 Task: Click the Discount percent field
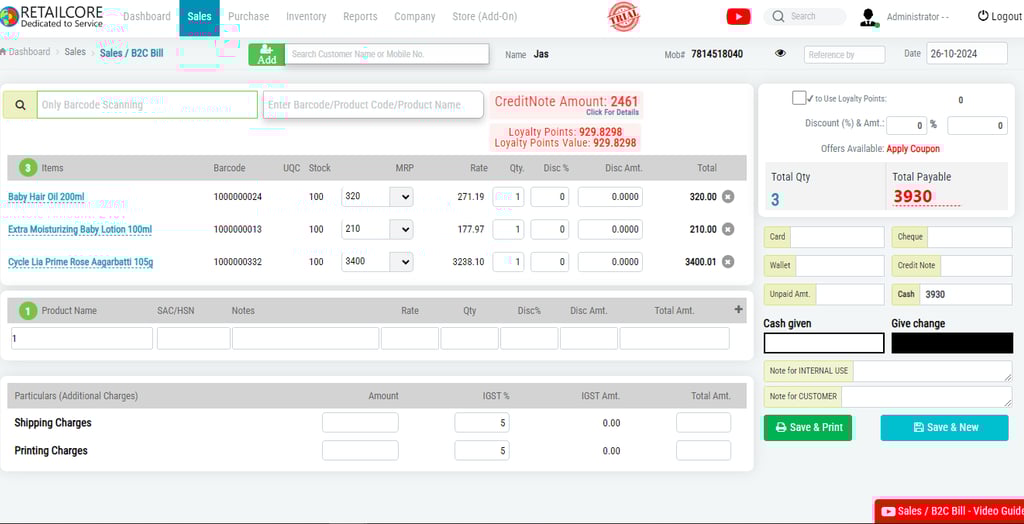[x=906, y=125]
